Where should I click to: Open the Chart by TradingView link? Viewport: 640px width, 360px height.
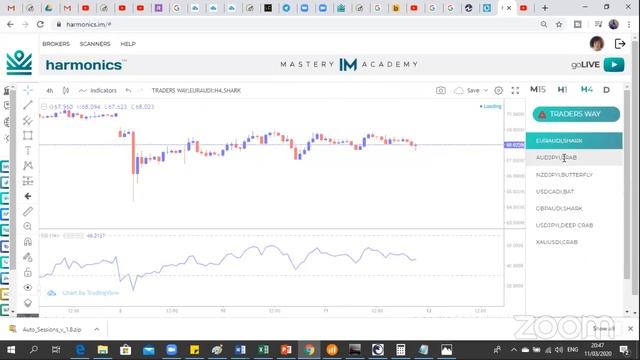click(x=90, y=293)
